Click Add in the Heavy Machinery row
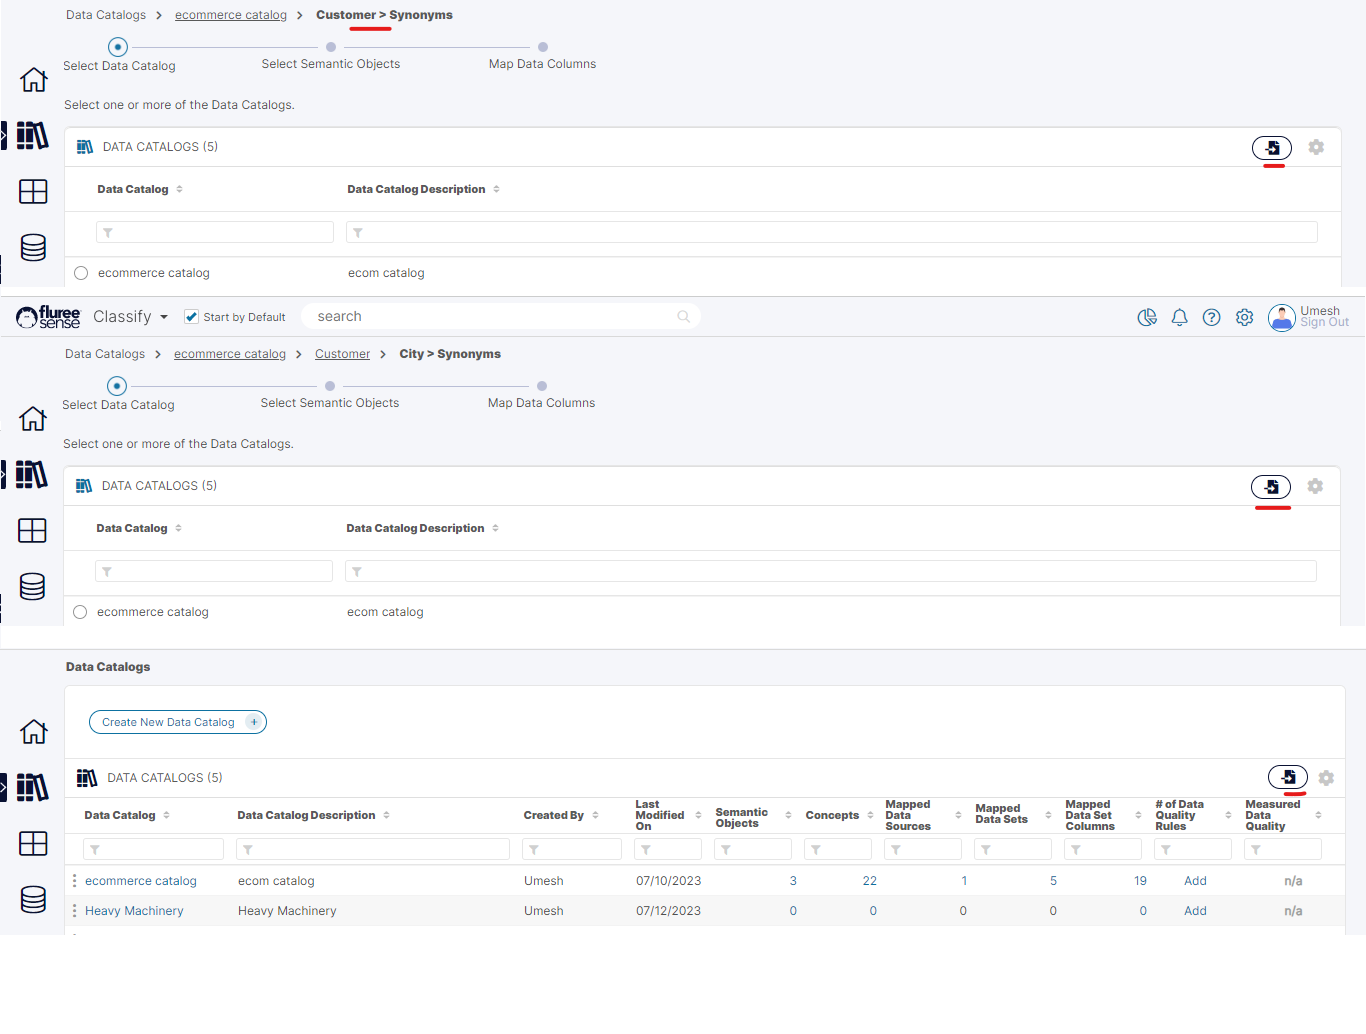The width and height of the screenshot is (1366, 1034). pos(1195,911)
